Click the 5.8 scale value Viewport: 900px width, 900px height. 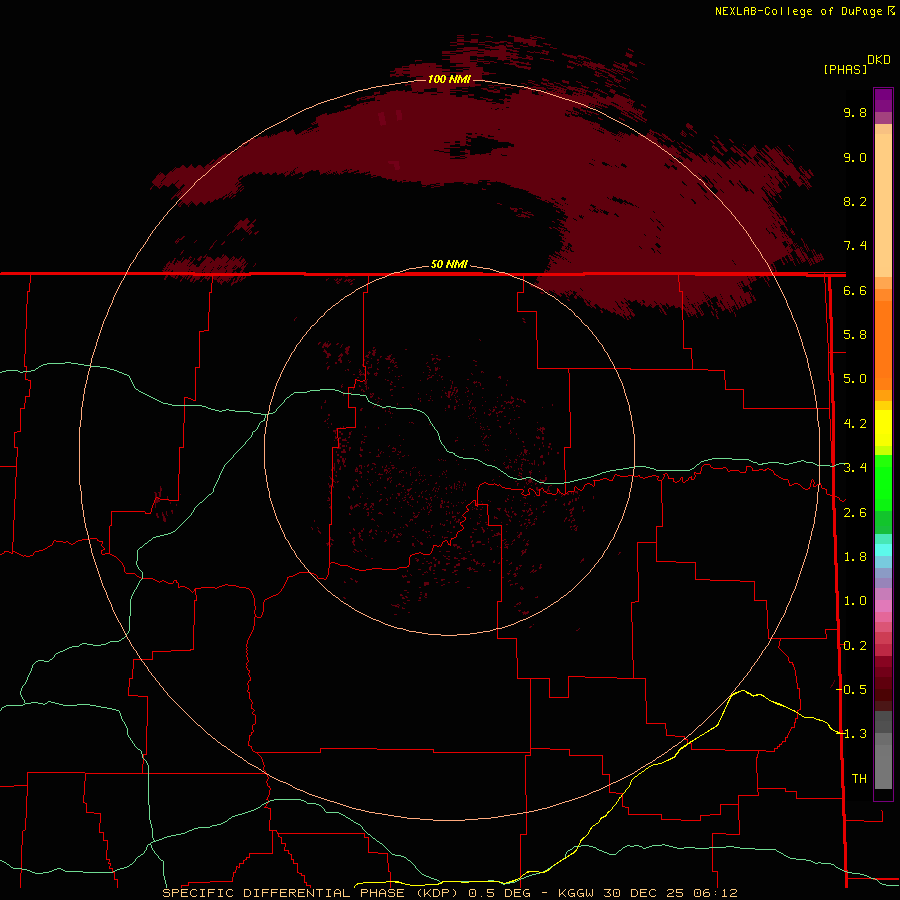click(x=855, y=335)
